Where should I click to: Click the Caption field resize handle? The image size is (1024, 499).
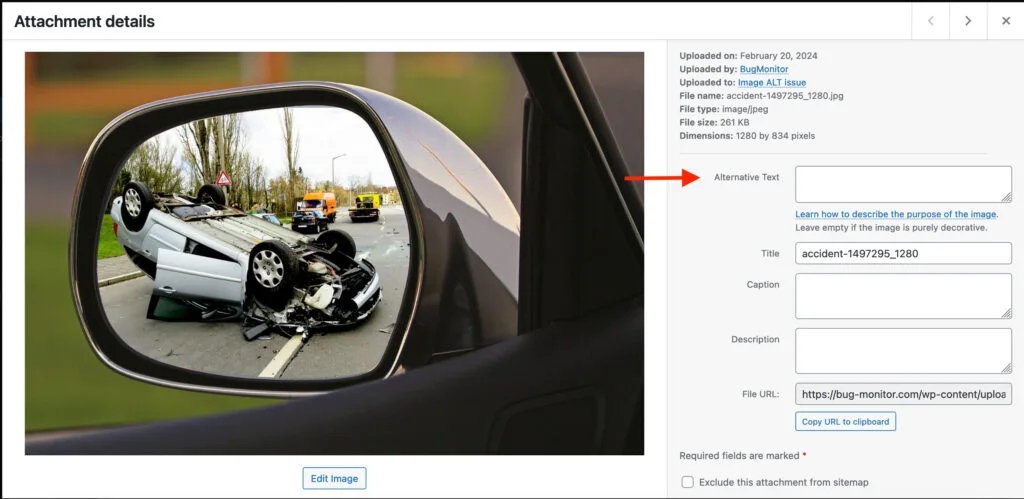tap(1006, 314)
